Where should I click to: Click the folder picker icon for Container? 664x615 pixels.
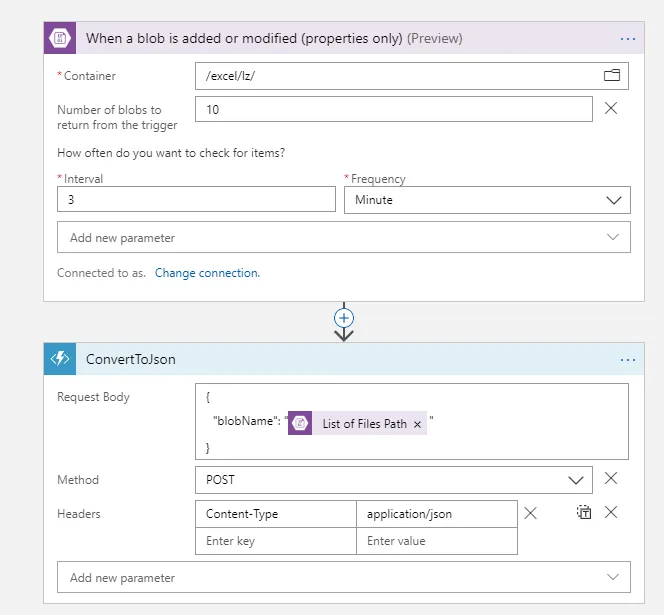point(611,75)
